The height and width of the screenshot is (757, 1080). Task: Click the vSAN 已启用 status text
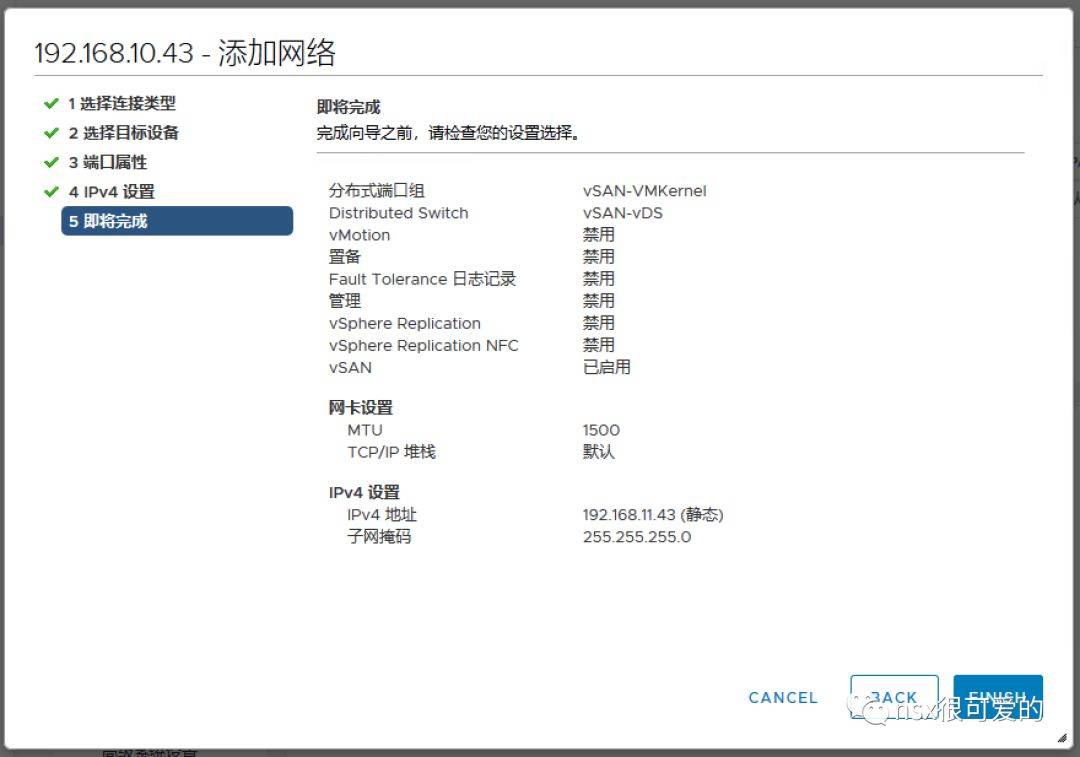tap(606, 367)
